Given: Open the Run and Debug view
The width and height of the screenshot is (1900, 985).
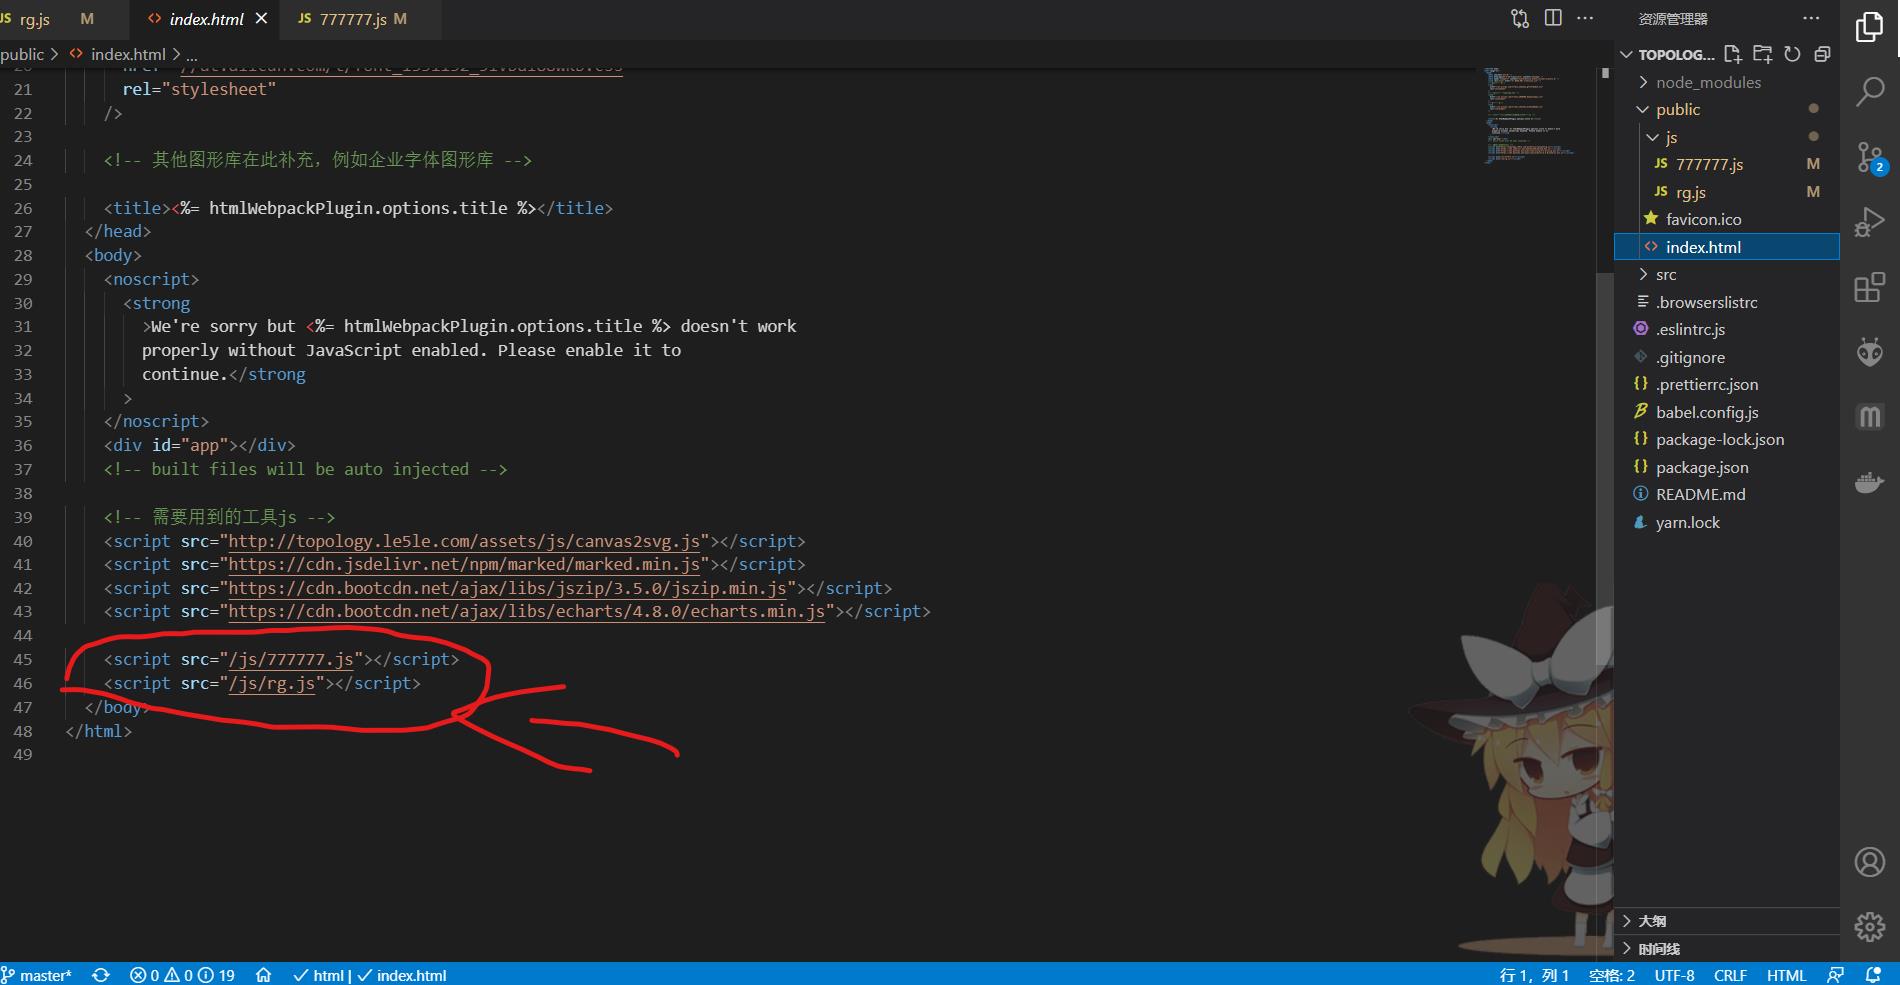Looking at the screenshot, I should pos(1869,222).
